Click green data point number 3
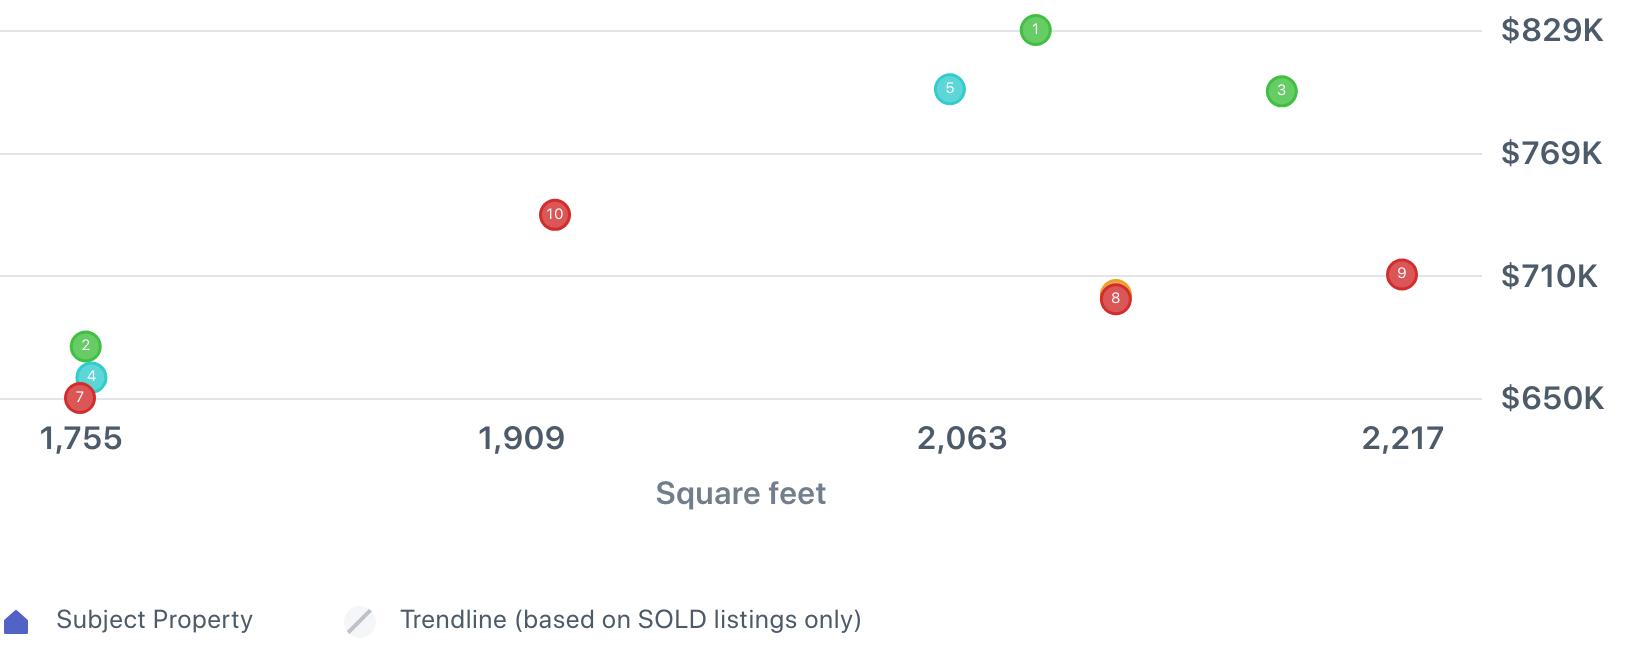This screenshot has height=650, width=1632. click(x=1281, y=91)
